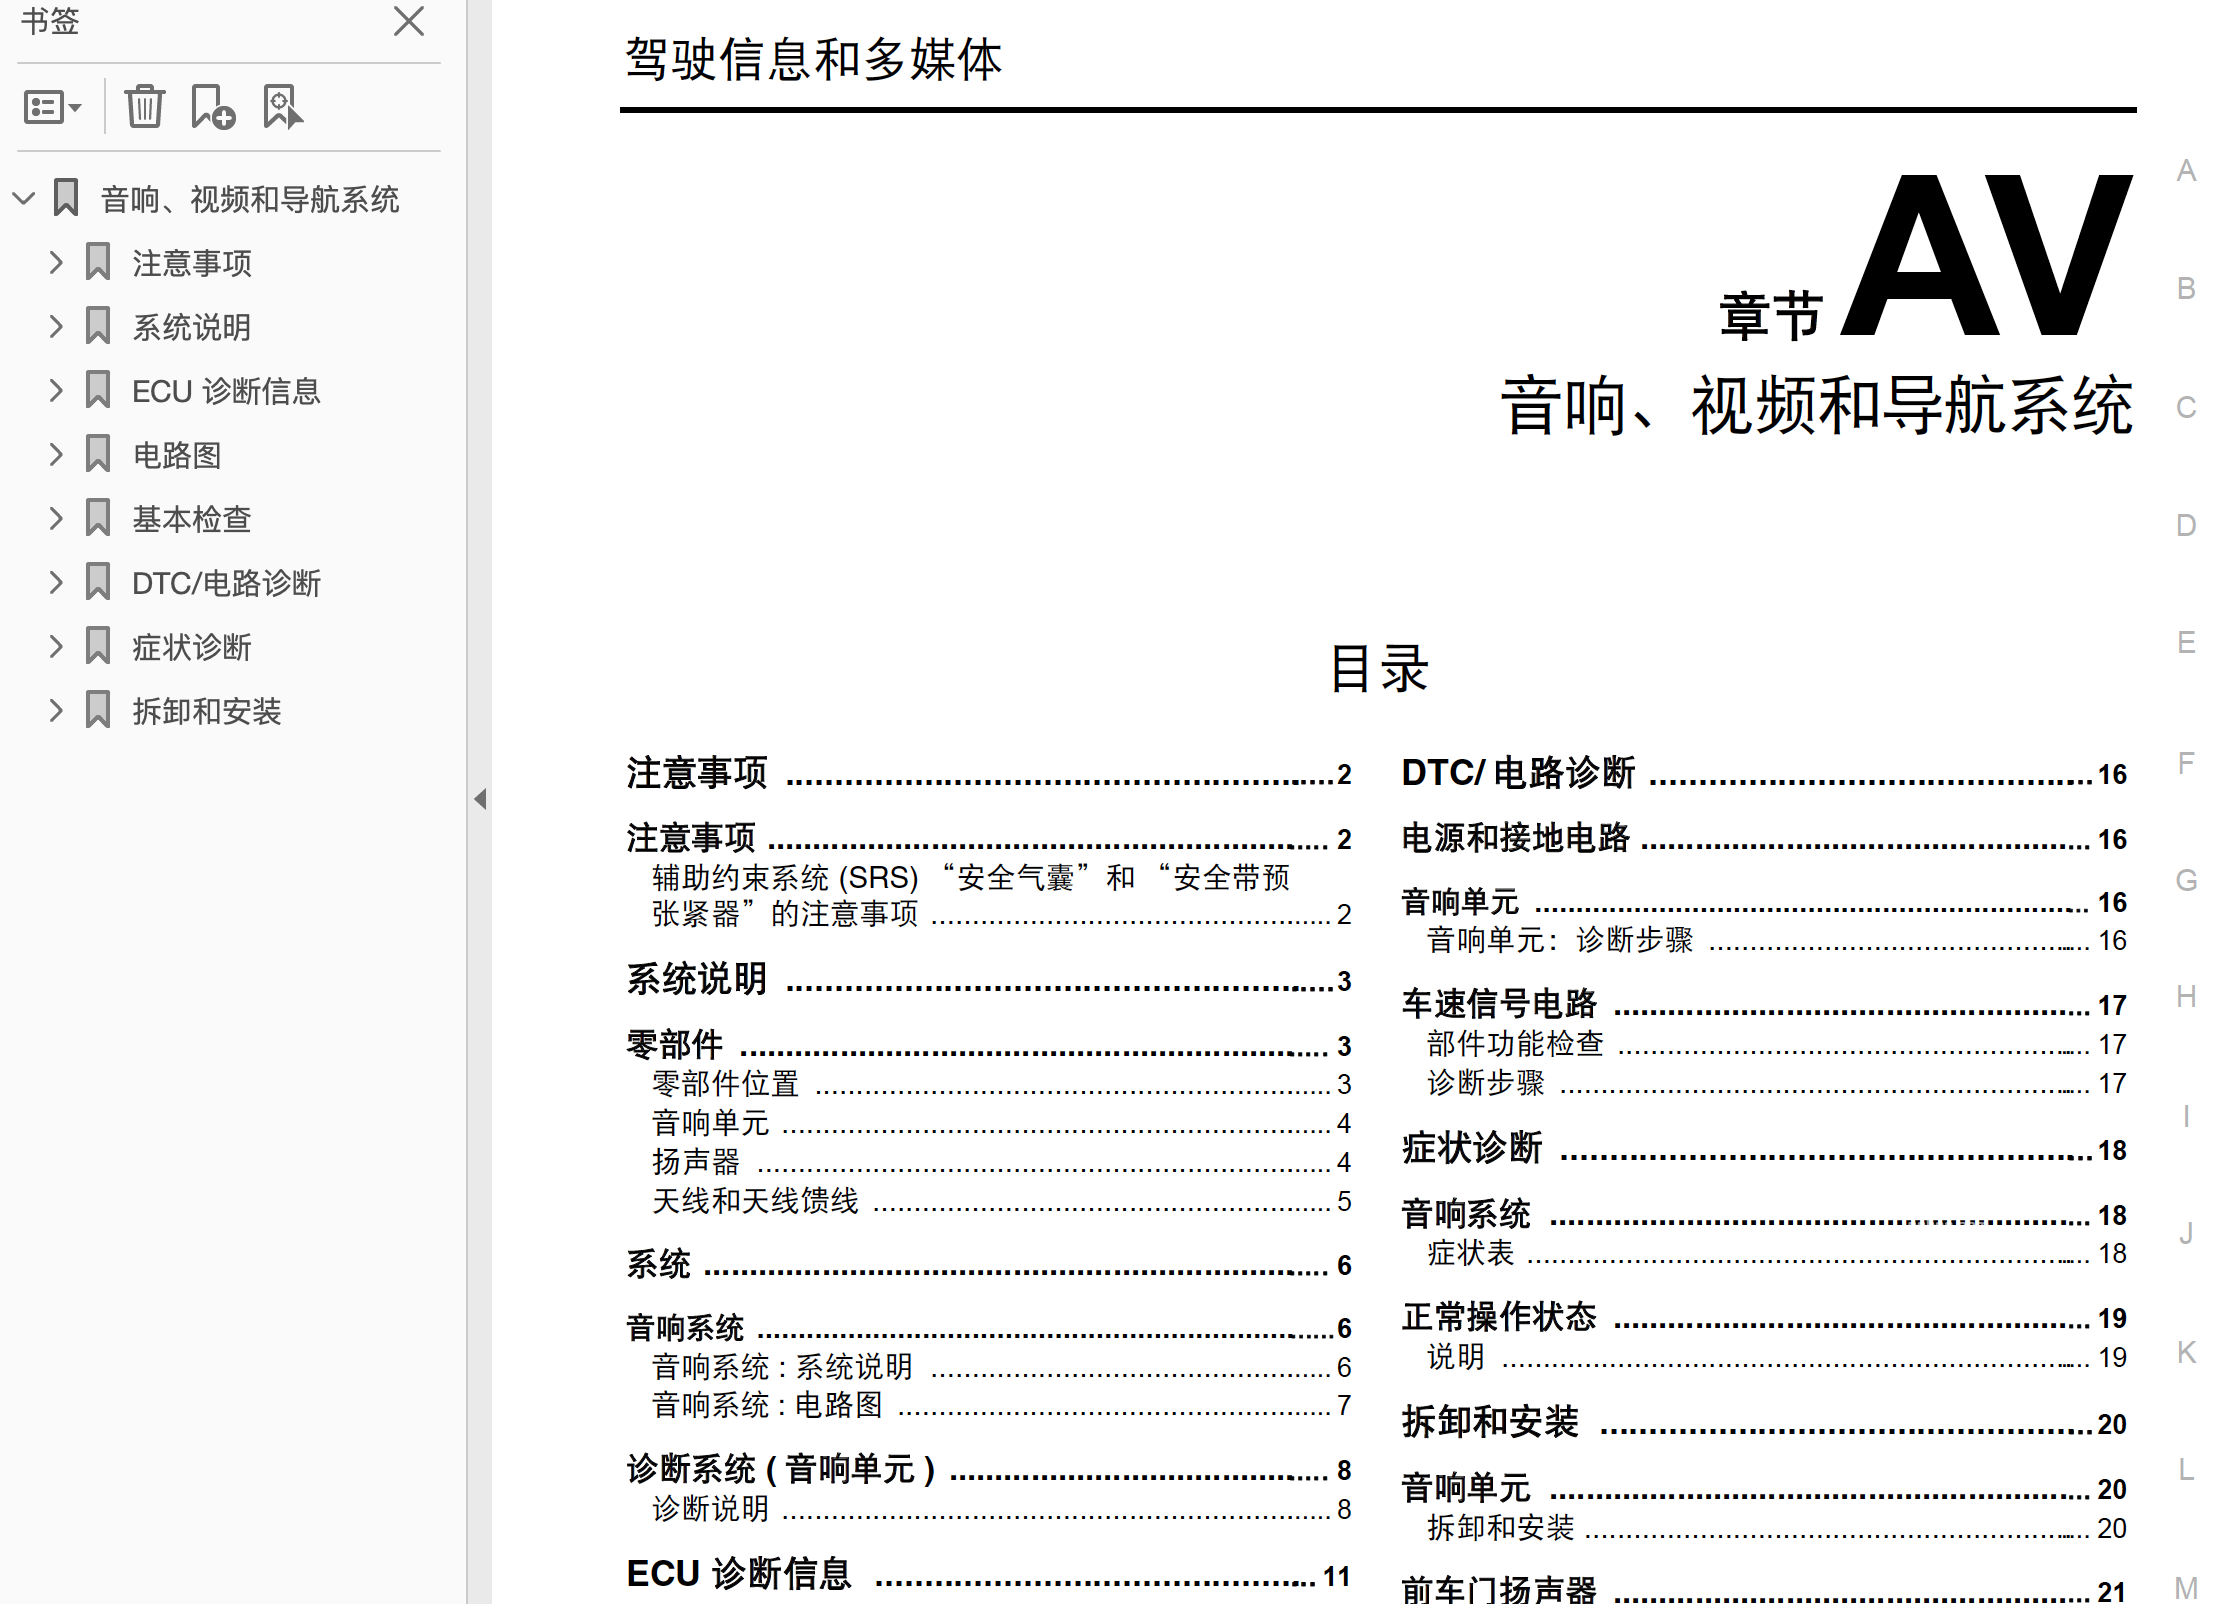
Task: Go to 系统说明 bookmark label
Action: (x=192, y=327)
